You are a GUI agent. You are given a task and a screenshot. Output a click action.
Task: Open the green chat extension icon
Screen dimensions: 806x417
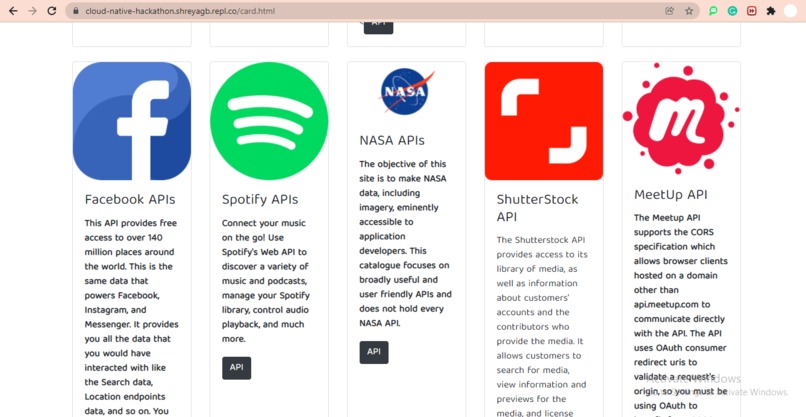(713, 11)
